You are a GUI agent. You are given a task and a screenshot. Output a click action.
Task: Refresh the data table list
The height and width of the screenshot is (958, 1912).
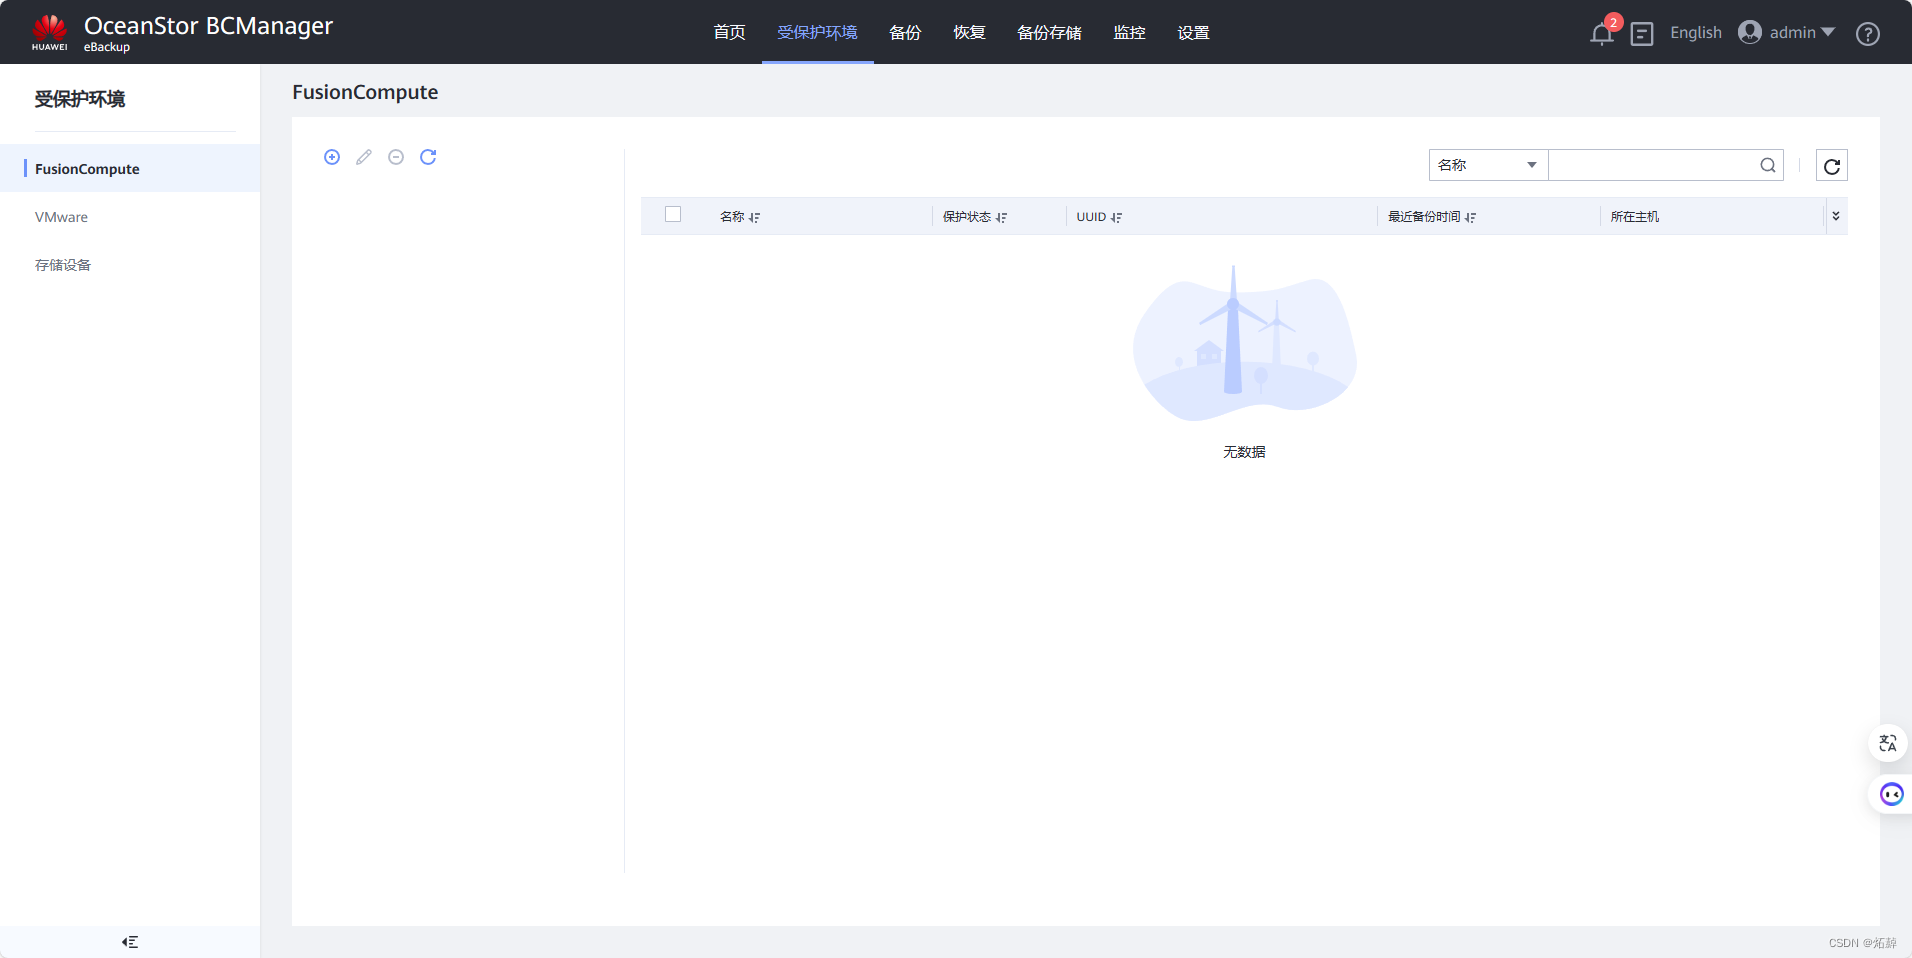point(1832,165)
